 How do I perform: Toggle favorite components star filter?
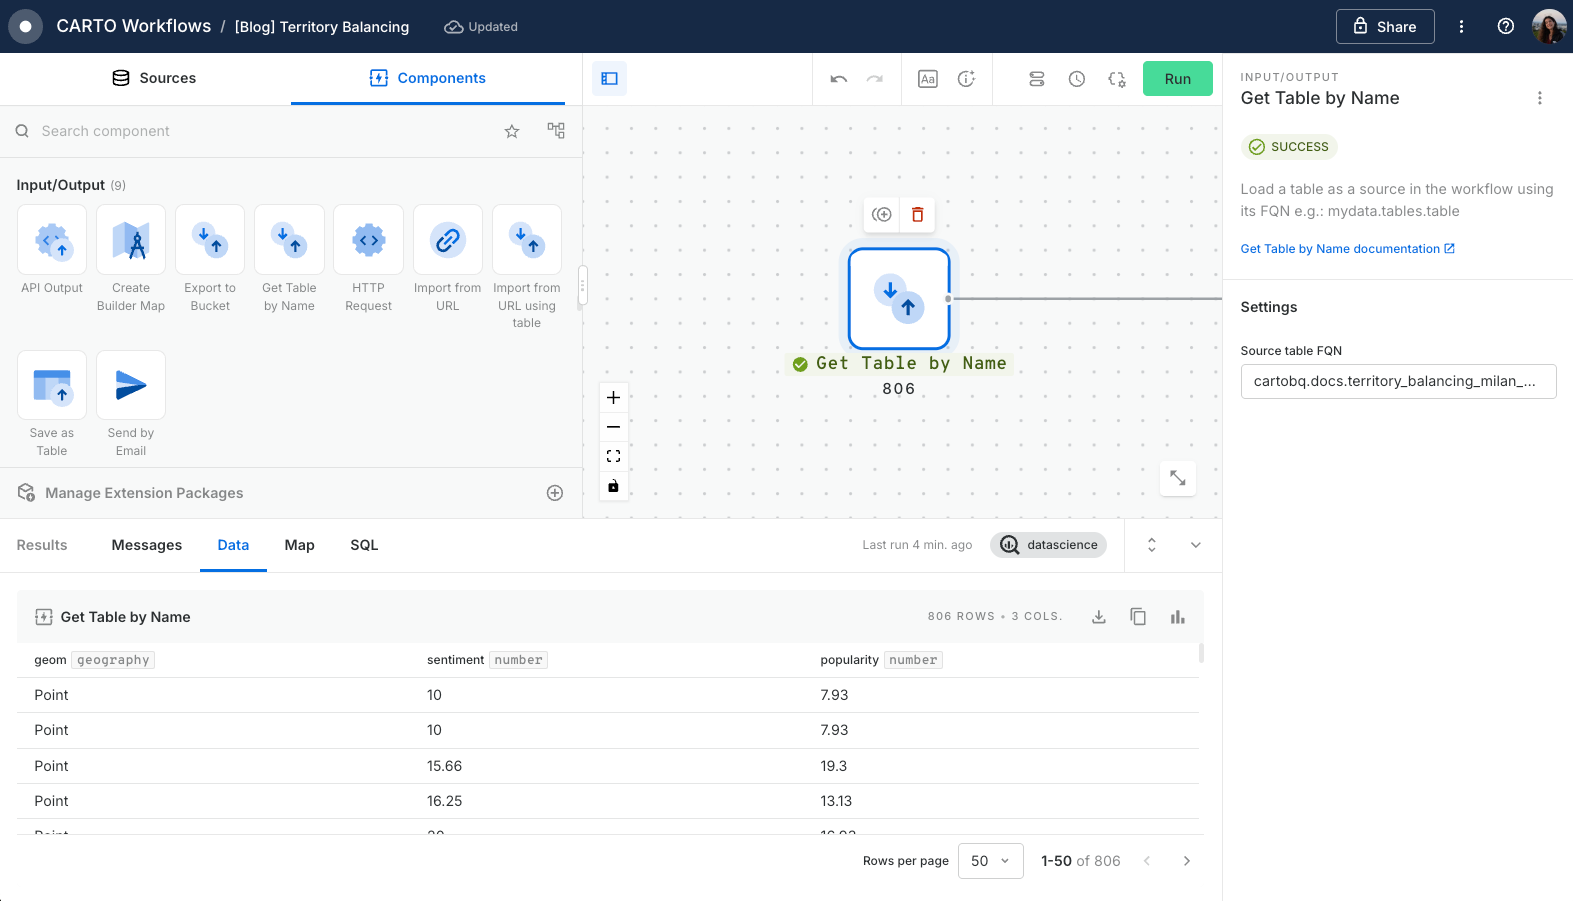pyautogui.click(x=512, y=131)
